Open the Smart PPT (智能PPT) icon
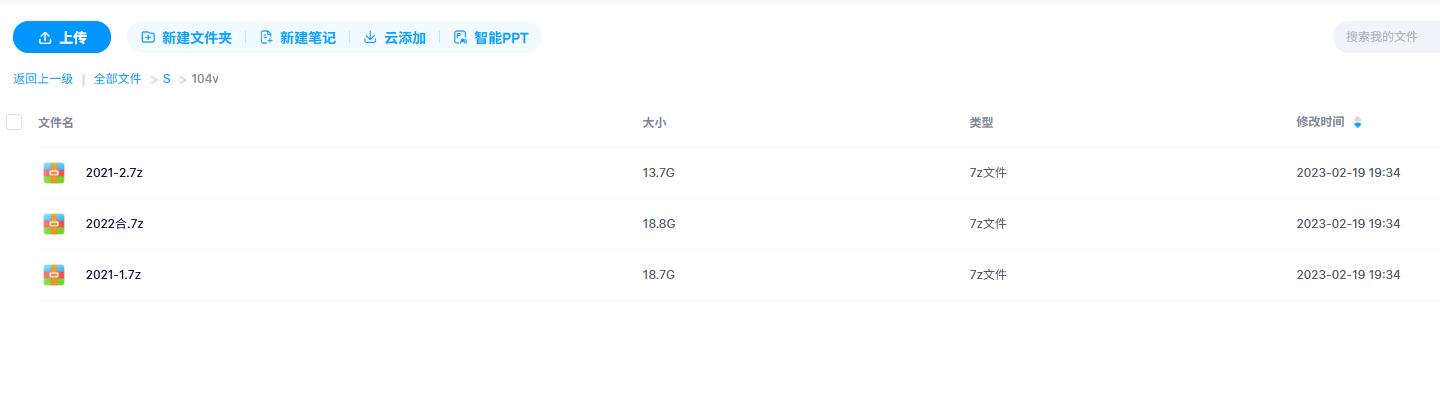Image resolution: width=1440 pixels, height=415 pixels. 460,38
